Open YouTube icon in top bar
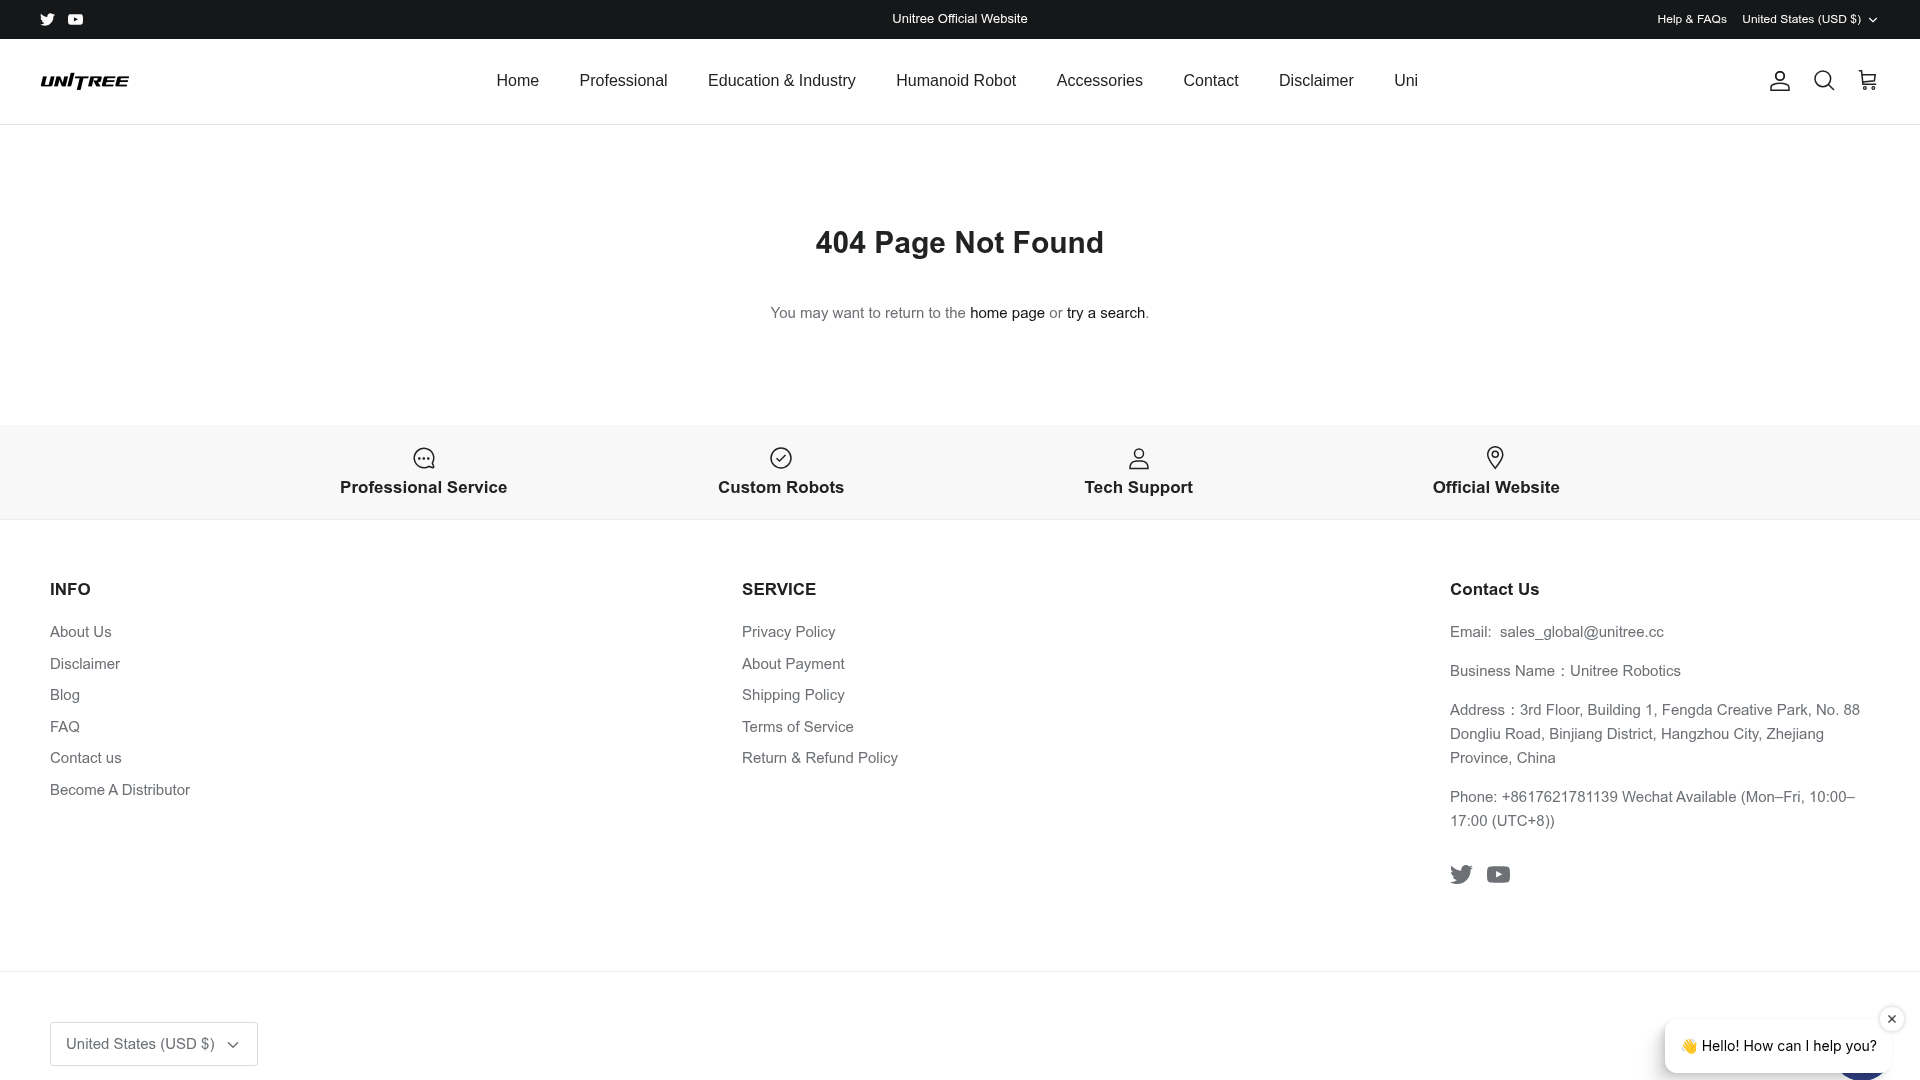This screenshot has width=1920, height=1080. coord(75,19)
